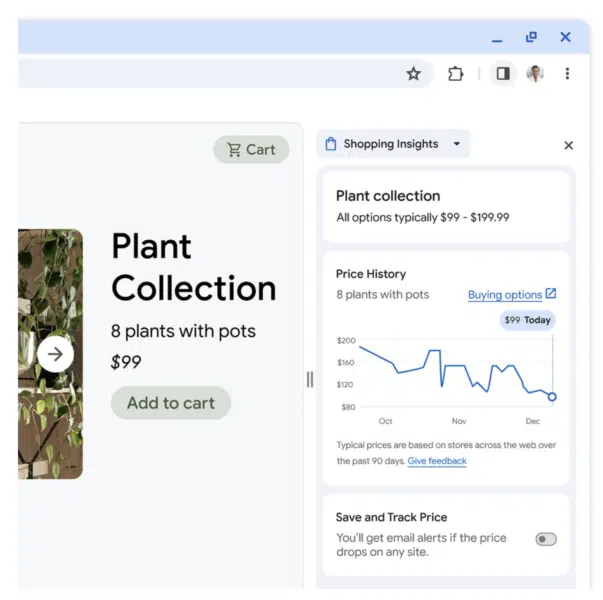
Task: Bookmark this page with the star icon
Action: coord(413,73)
